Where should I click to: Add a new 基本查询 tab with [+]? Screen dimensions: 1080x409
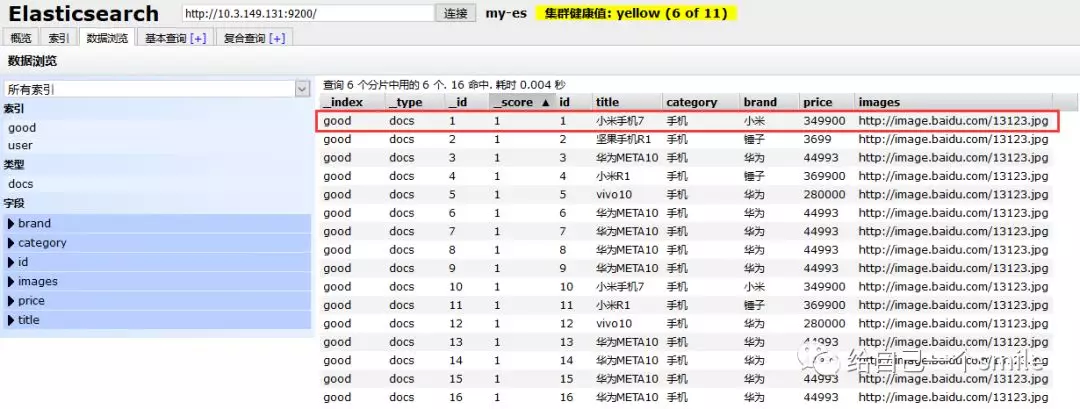pos(198,39)
